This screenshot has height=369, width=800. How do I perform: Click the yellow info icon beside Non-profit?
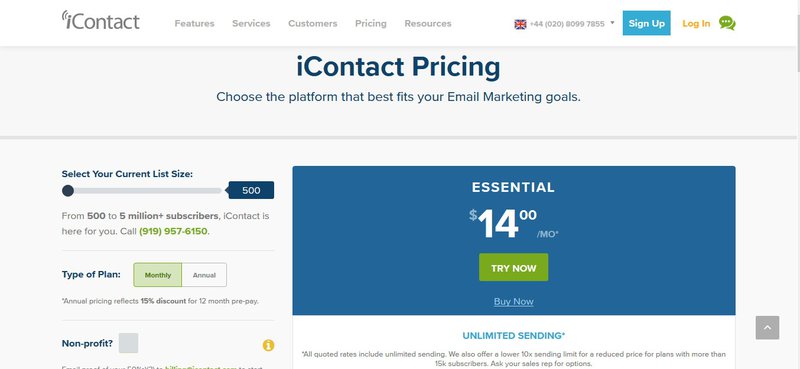pos(268,346)
